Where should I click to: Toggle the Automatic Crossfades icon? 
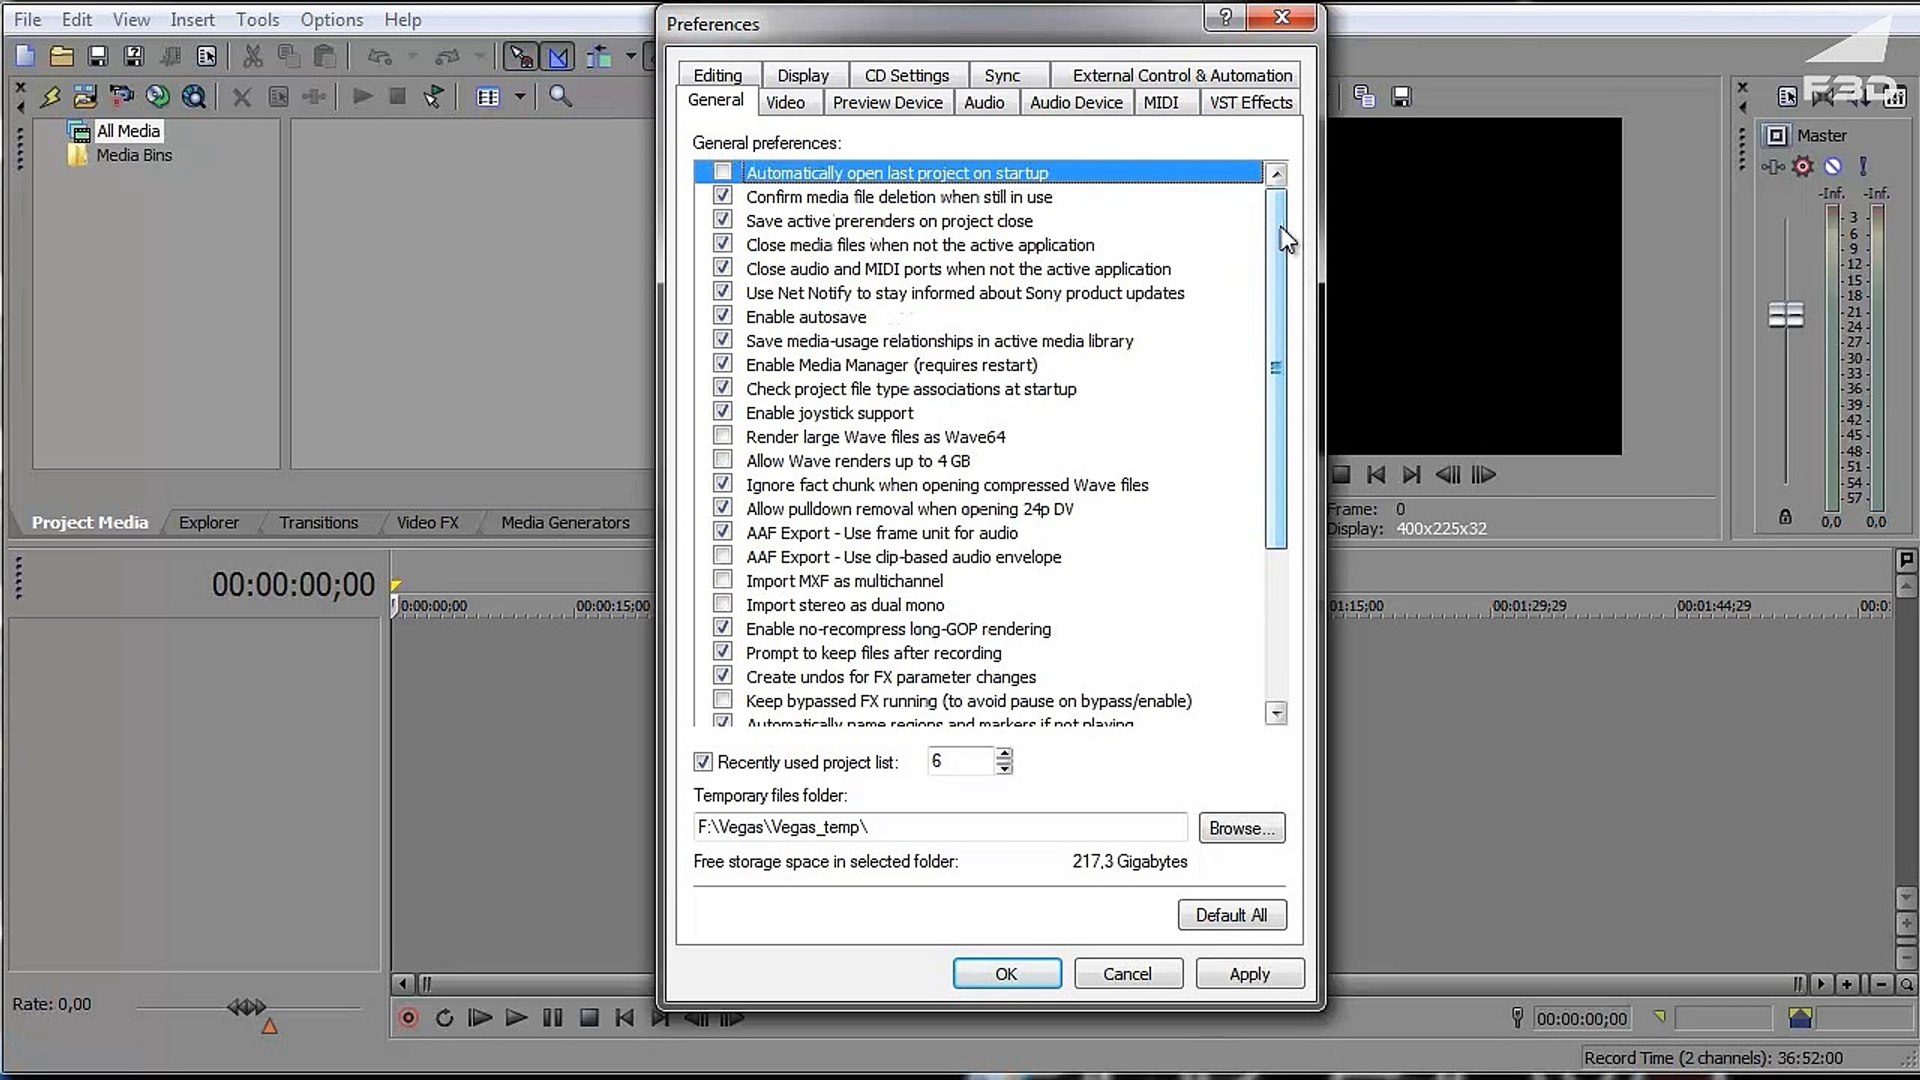coord(558,56)
